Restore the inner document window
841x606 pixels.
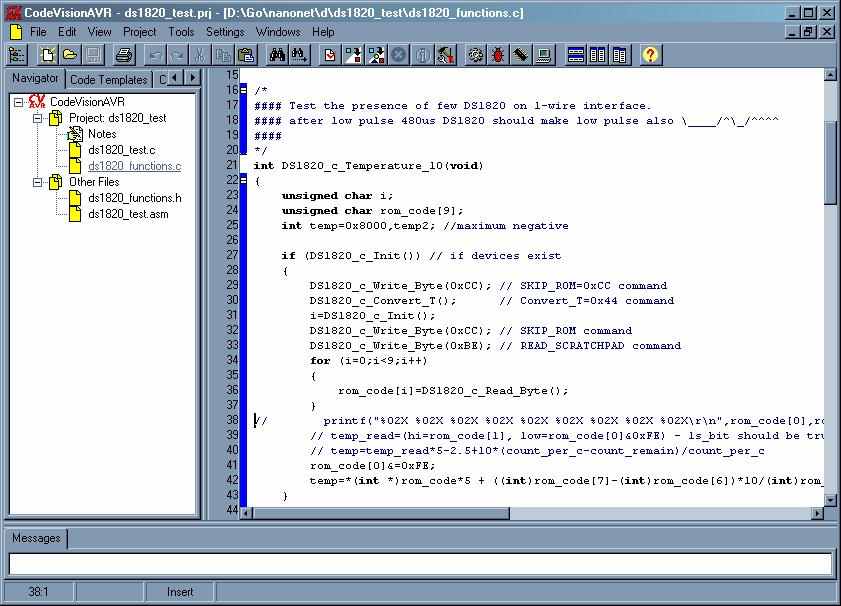coord(809,32)
